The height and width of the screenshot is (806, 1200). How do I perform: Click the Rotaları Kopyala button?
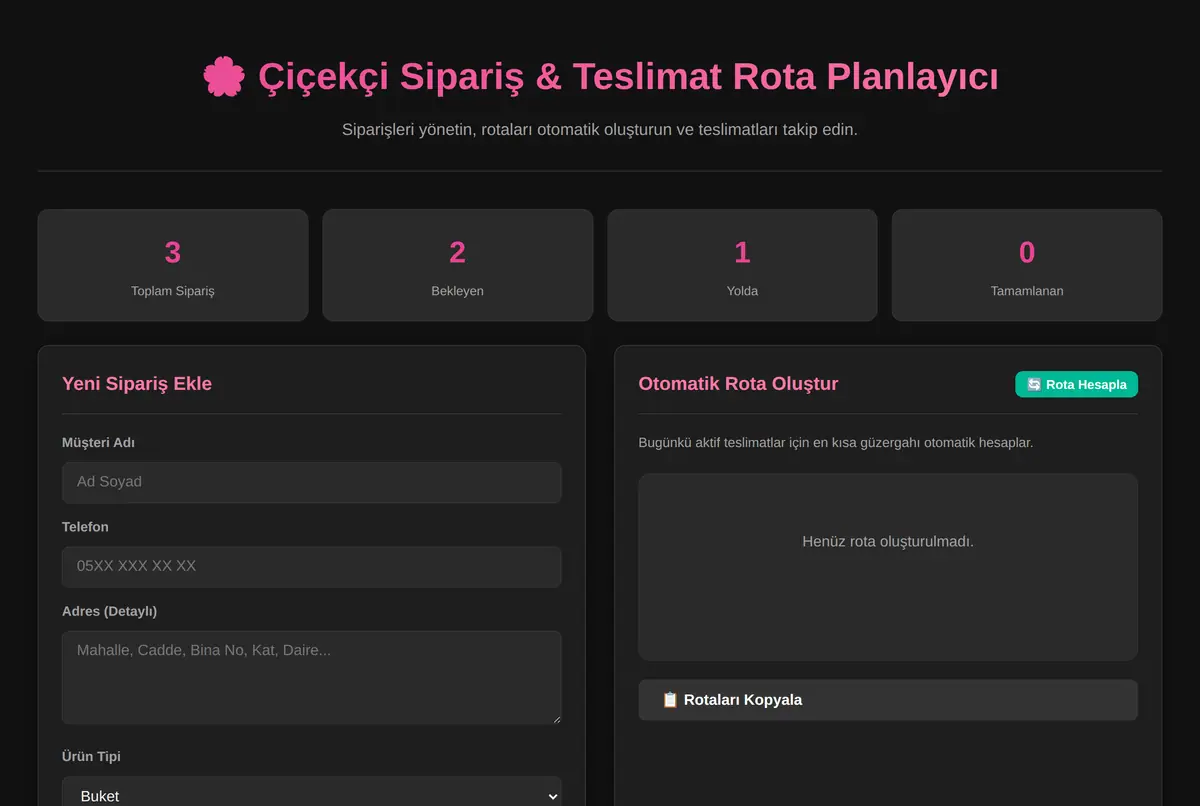(x=888, y=700)
